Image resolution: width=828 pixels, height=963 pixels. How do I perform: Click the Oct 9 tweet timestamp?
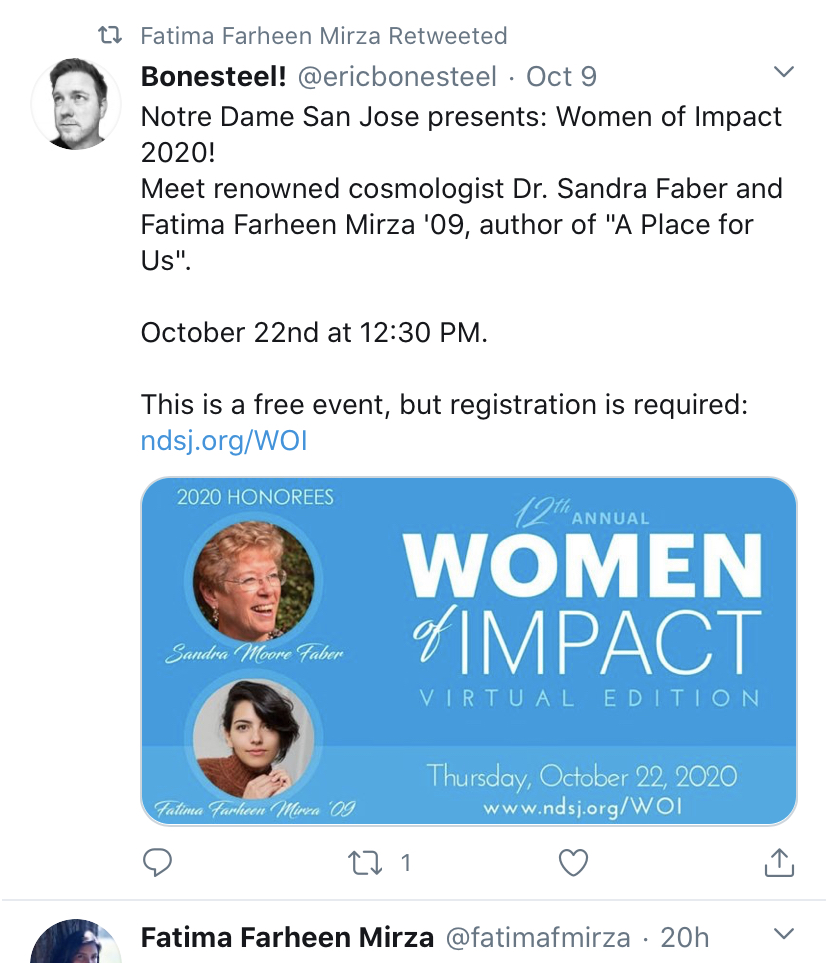pyautogui.click(x=561, y=77)
